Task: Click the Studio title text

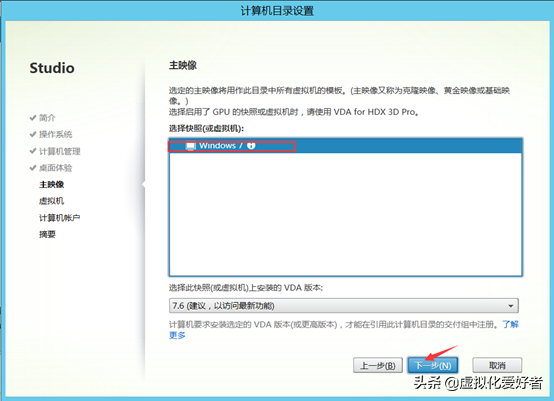Action: pyautogui.click(x=52, y=68)
